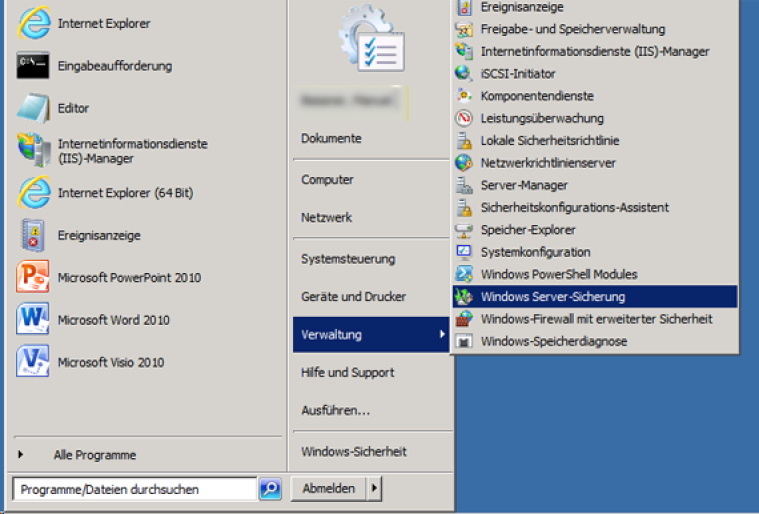Click Ereignisanzeige icon in left program list
759x514 pixels.
click(32, 235)
